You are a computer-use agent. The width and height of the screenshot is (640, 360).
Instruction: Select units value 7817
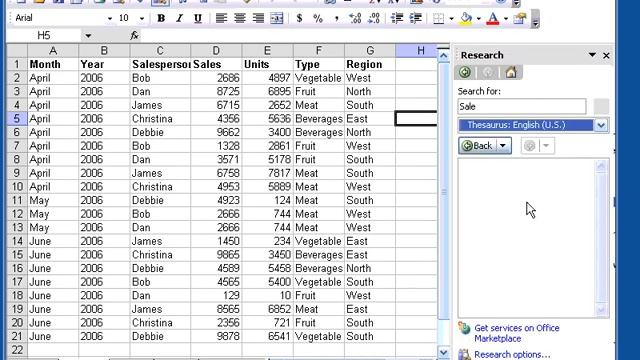[268, 173]
